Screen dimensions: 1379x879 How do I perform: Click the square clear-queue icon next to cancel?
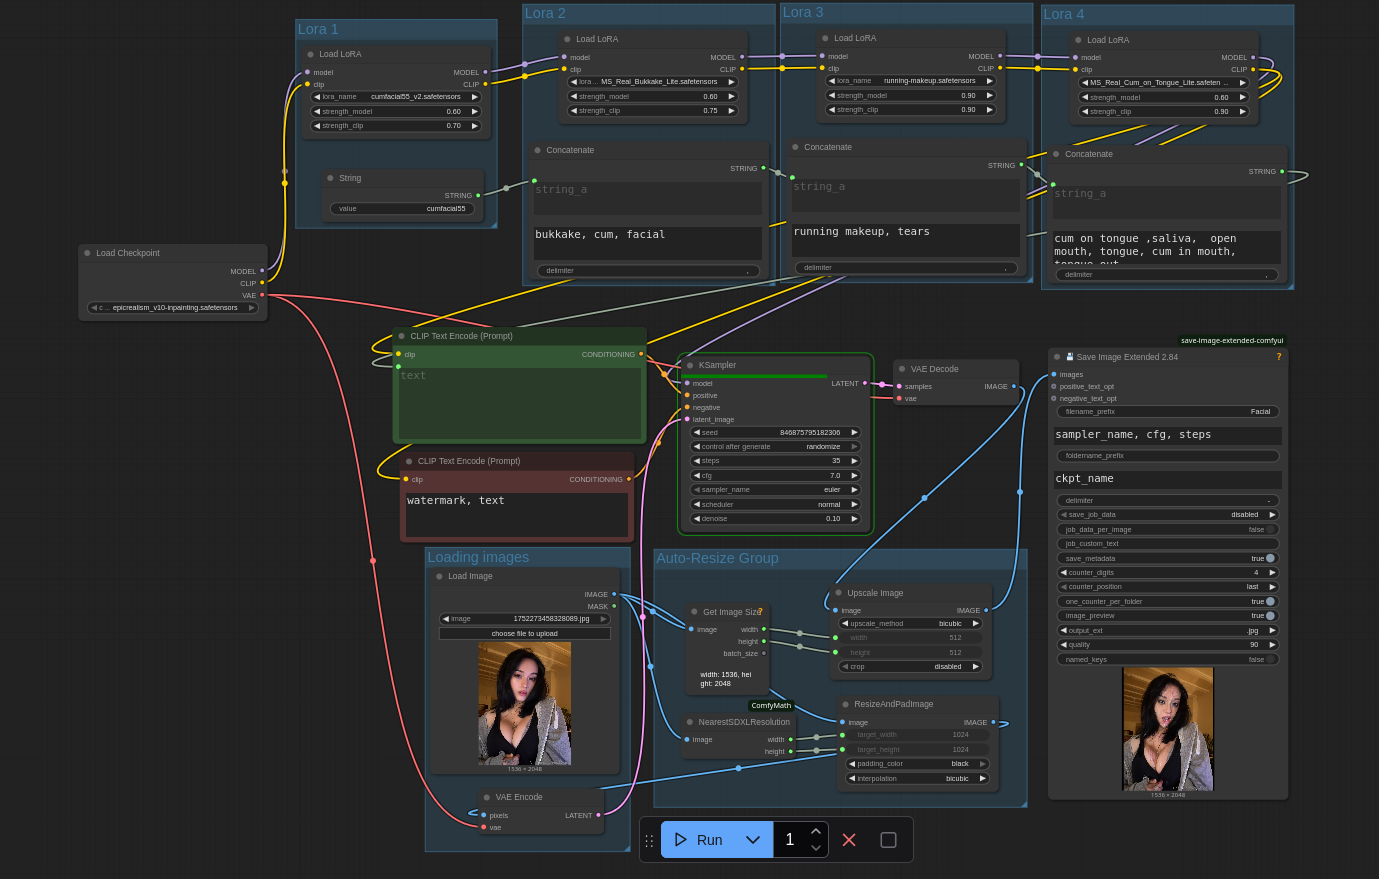(888, 840)
